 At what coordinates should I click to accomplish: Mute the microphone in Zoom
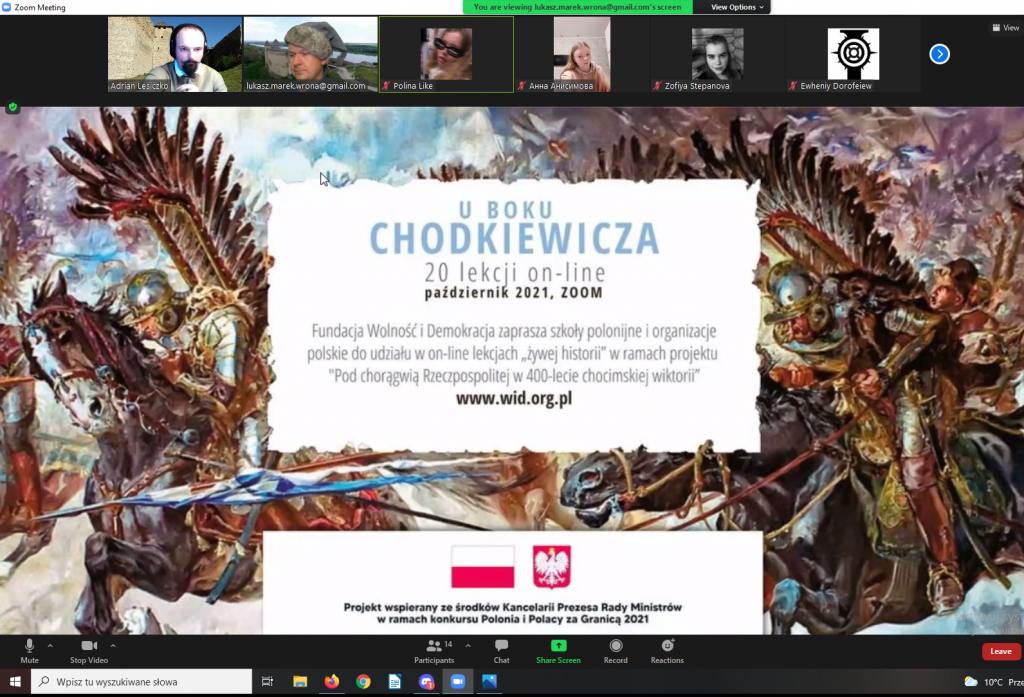(29, 648)
